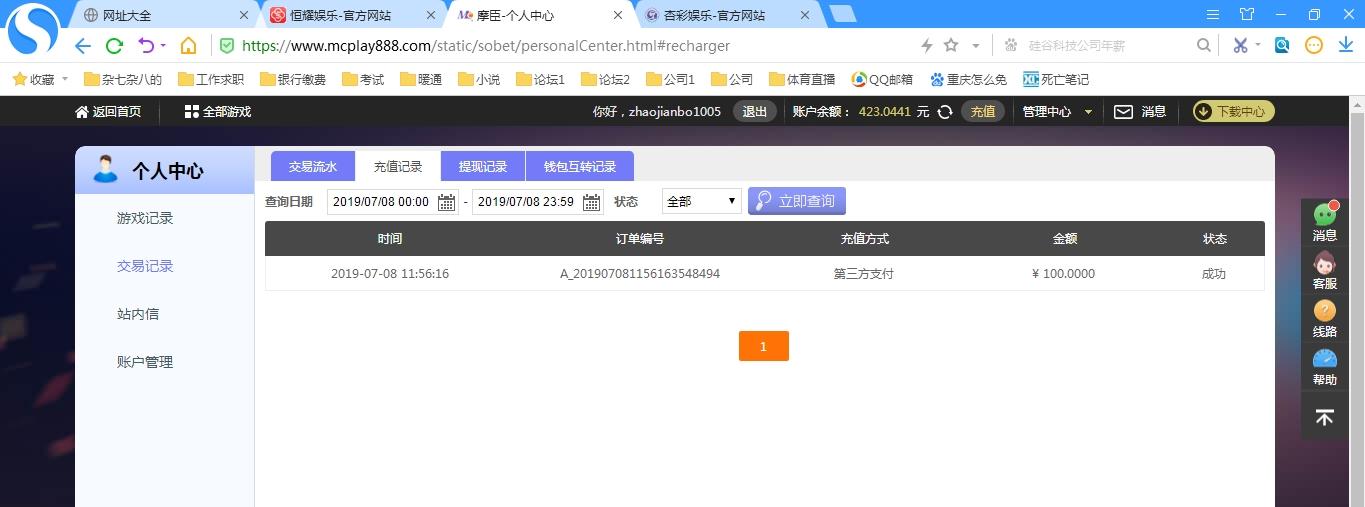Open 游戏记录 in sidebar
Image resolution: width=1365 pixels, height=507 pixels.
[x=145, y=218]
